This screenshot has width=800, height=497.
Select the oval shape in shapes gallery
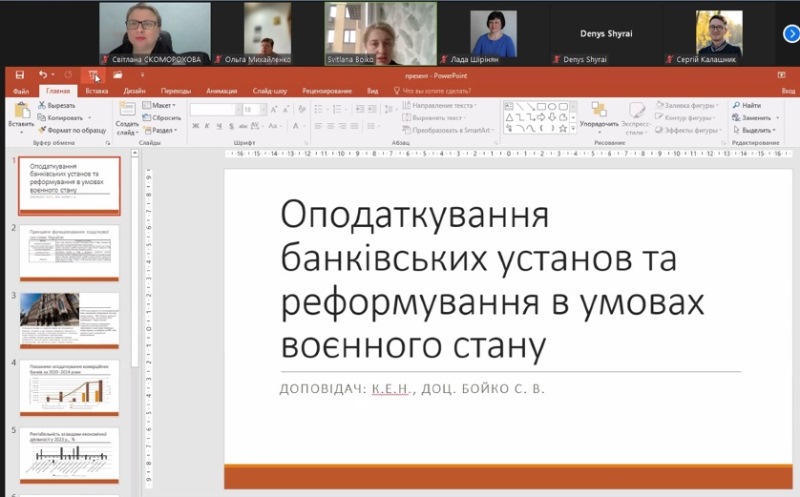click(552, 107)
